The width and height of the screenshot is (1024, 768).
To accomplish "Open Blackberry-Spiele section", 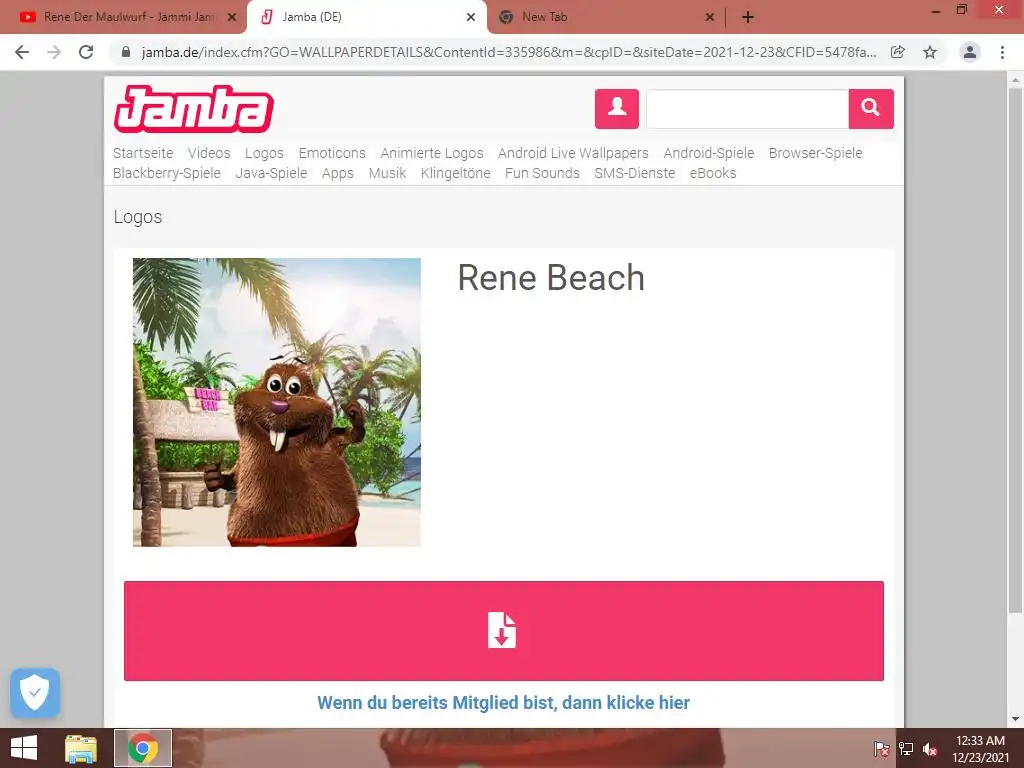I will tap(167, 173).
